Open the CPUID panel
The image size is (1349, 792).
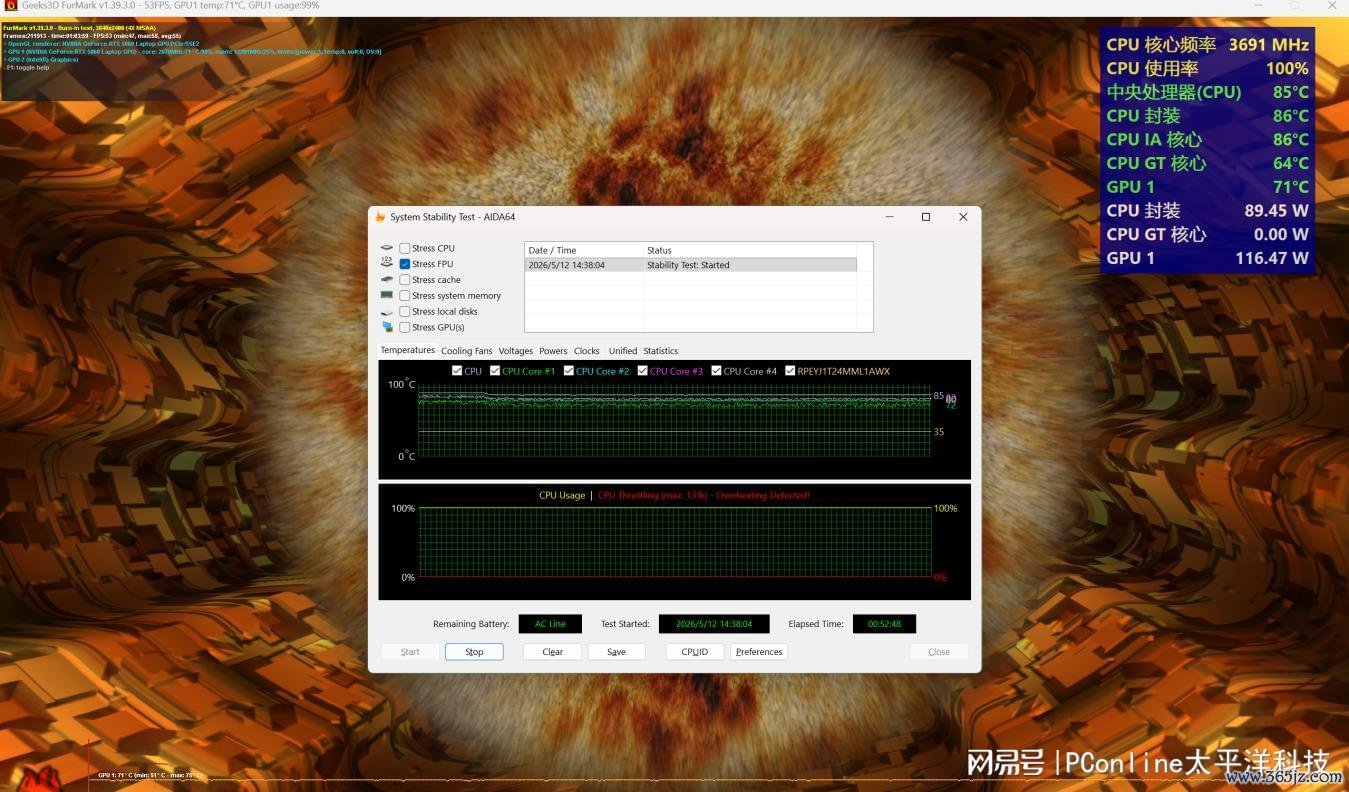click(x=695, y=652)
